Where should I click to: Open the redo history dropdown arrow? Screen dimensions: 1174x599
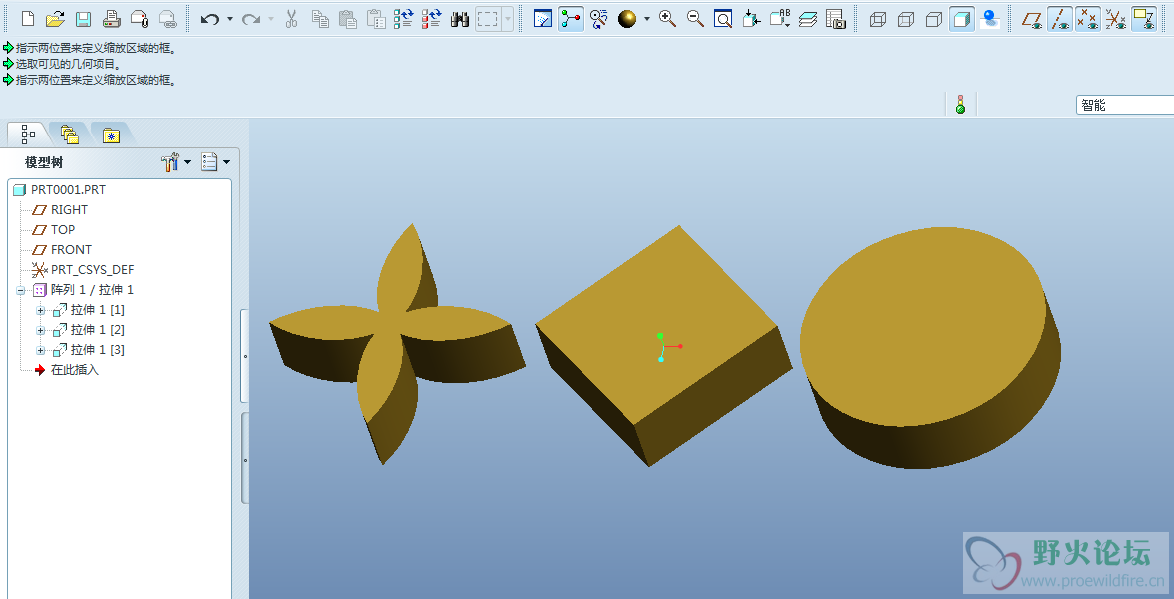[270, 19]
